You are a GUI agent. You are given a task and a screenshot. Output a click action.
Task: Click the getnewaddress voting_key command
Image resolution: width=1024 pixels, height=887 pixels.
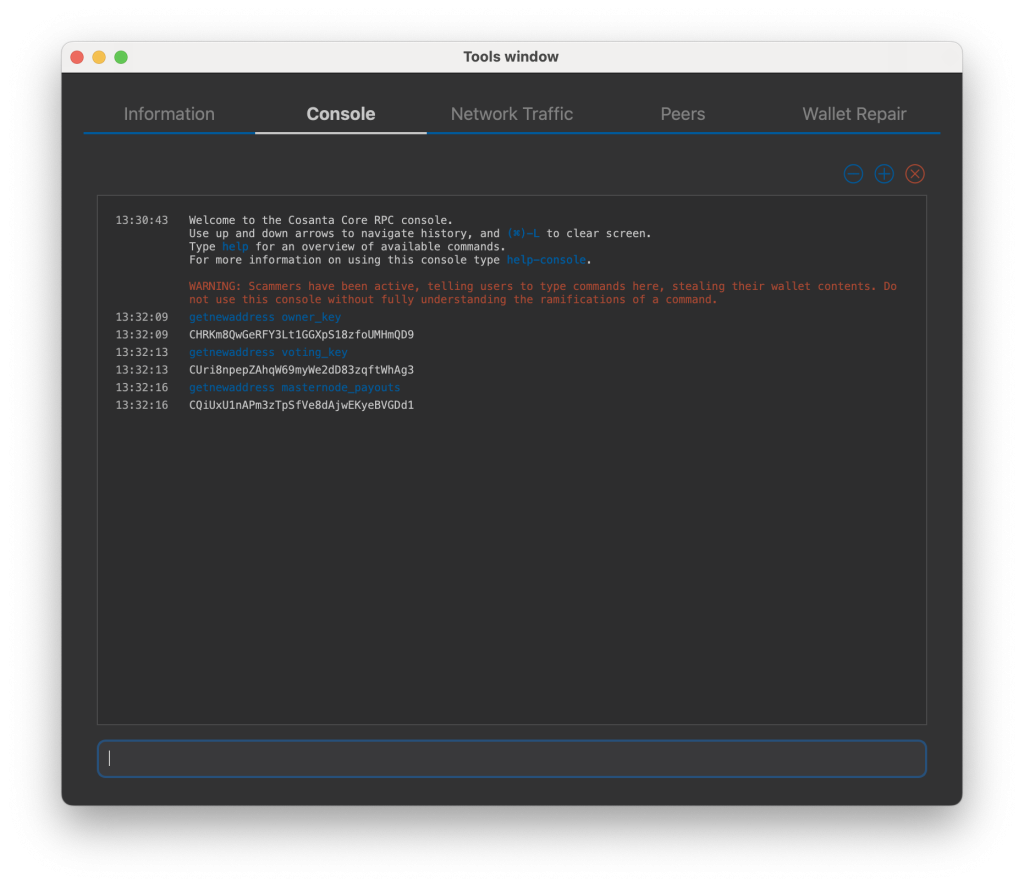click(x=268, y=352)
